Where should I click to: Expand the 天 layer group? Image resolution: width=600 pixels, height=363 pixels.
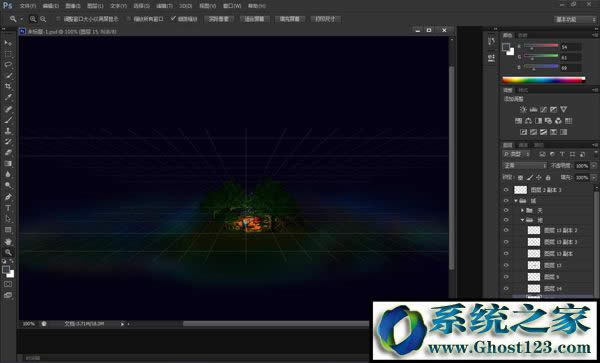[x=522, y=210]
